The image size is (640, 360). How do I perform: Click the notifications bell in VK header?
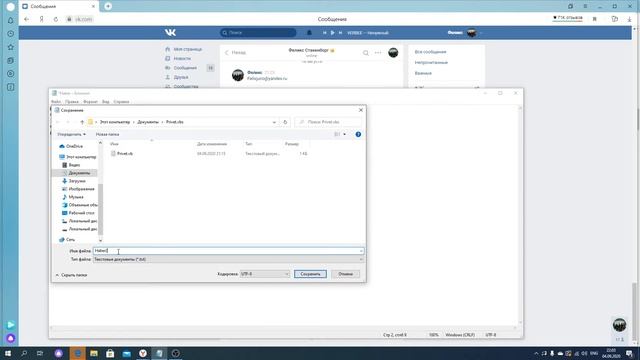click(x=309, y=33)
